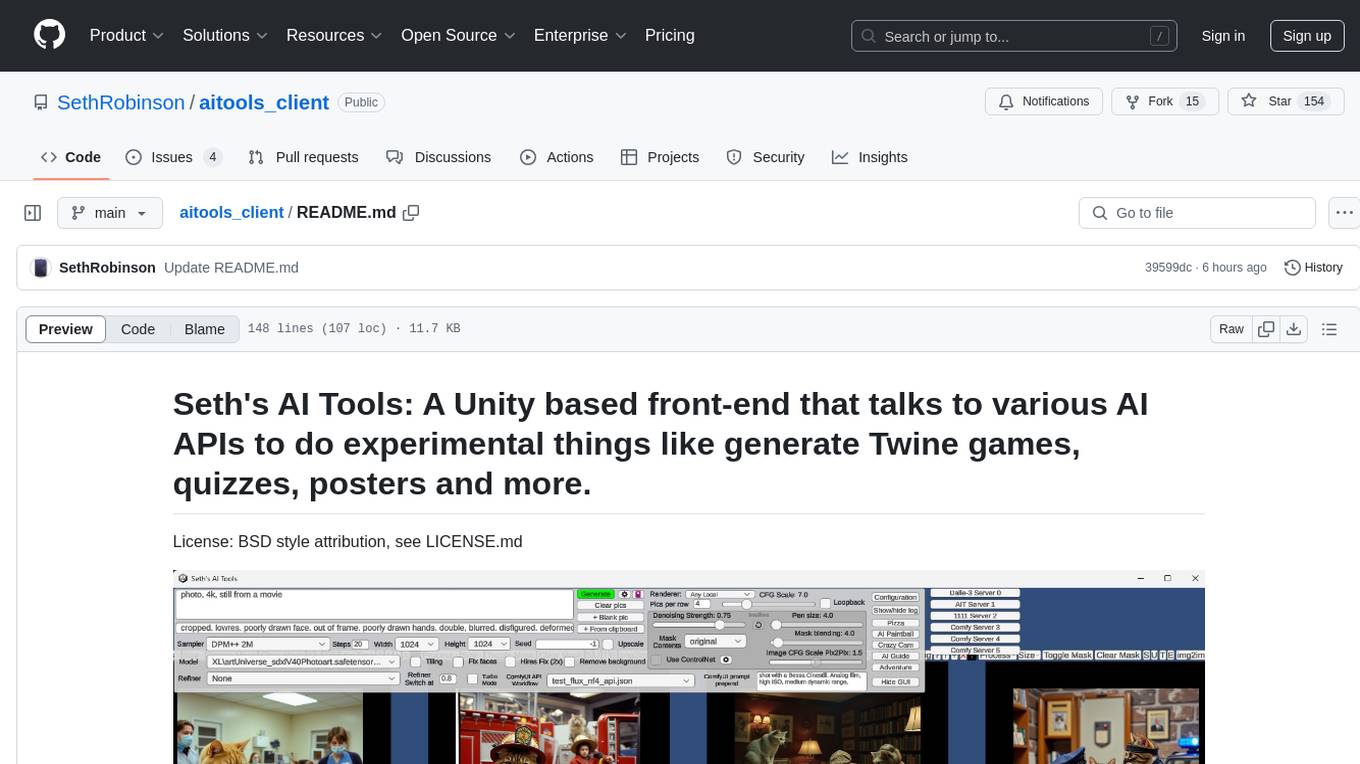The height and width of the screenshot is (764, 1360).
Task: View the file History
Action: (1313, 268)
